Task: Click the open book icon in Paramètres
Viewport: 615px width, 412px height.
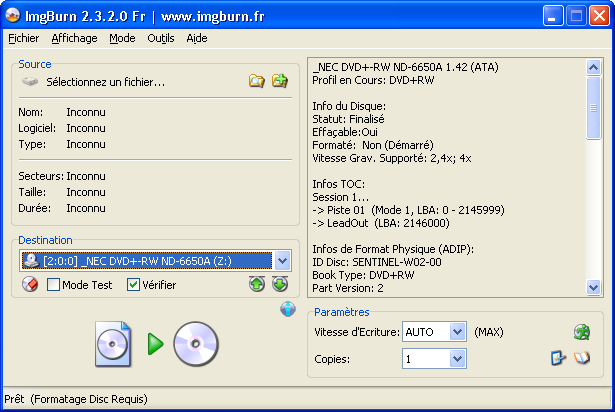Action: point(582,358)
